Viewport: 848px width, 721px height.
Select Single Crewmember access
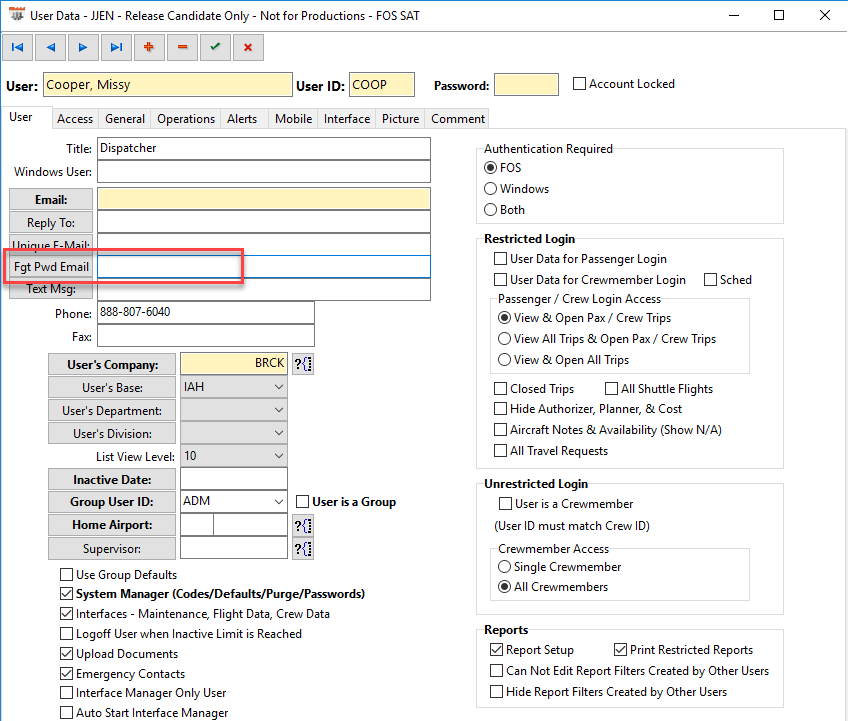[x=505, y=567]
